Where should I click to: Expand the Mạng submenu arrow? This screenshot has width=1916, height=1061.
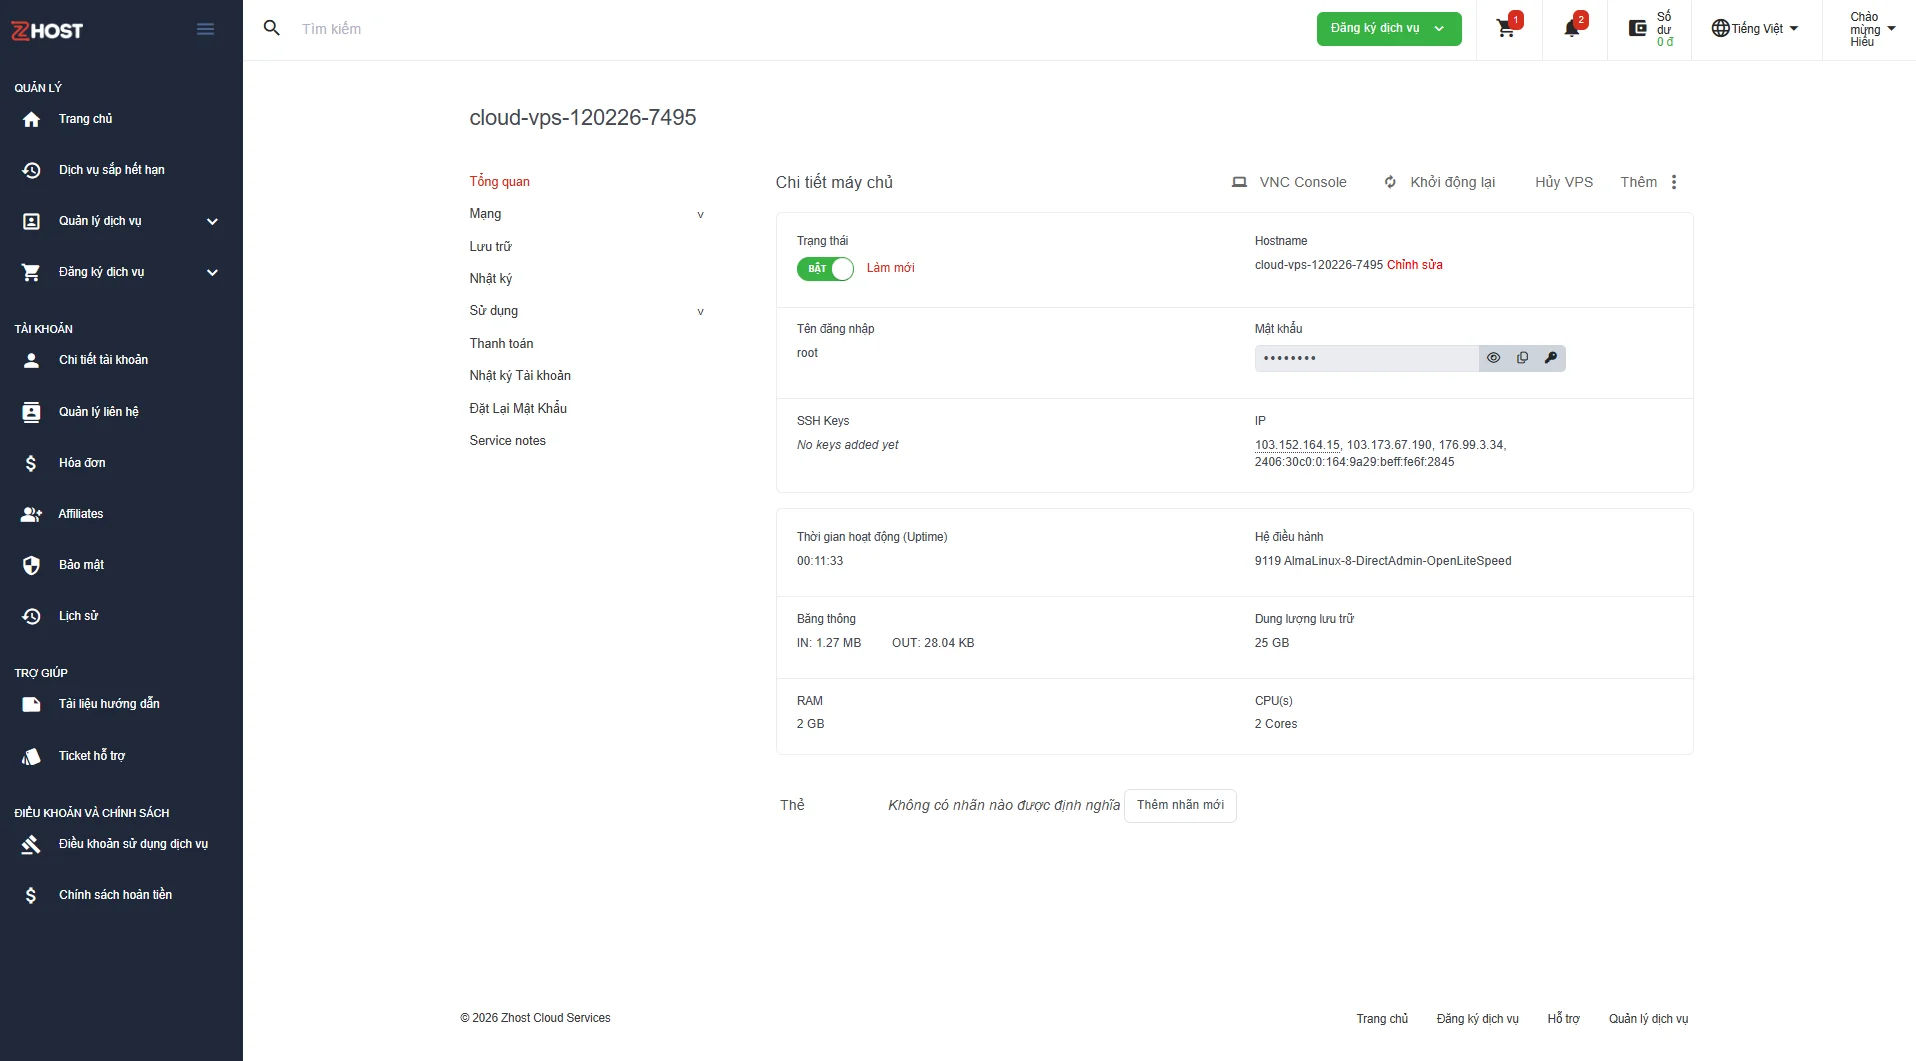pyautogui.click(x=700, y=214)
